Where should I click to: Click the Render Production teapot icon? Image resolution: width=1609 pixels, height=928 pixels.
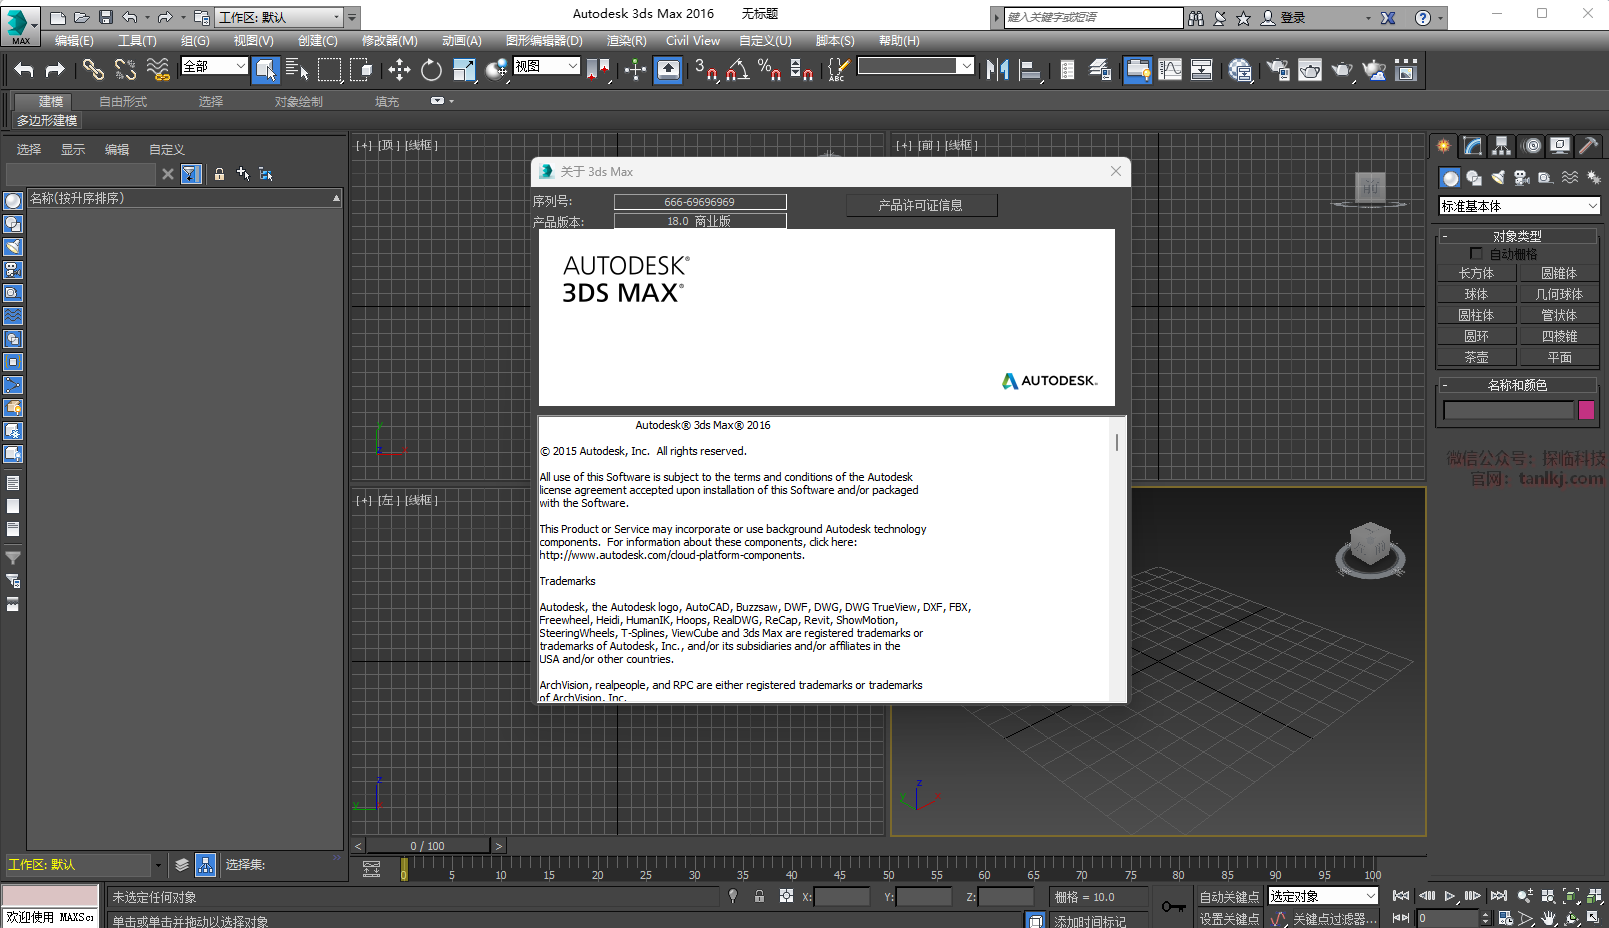click(1341, 70)
